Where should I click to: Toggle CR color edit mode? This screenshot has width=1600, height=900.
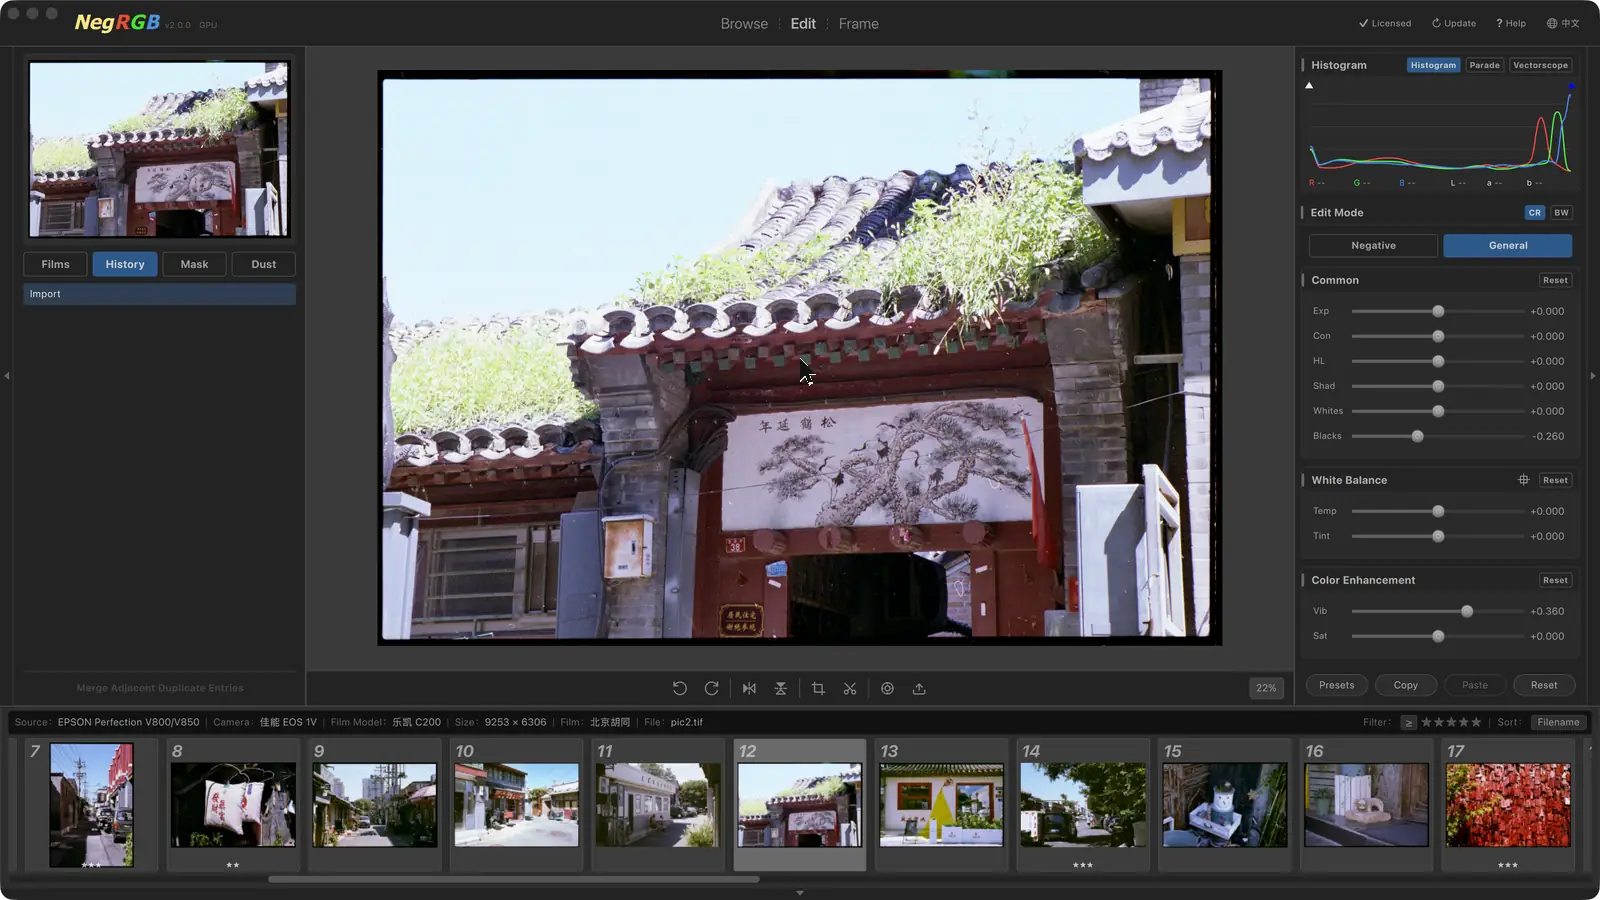1534,212
